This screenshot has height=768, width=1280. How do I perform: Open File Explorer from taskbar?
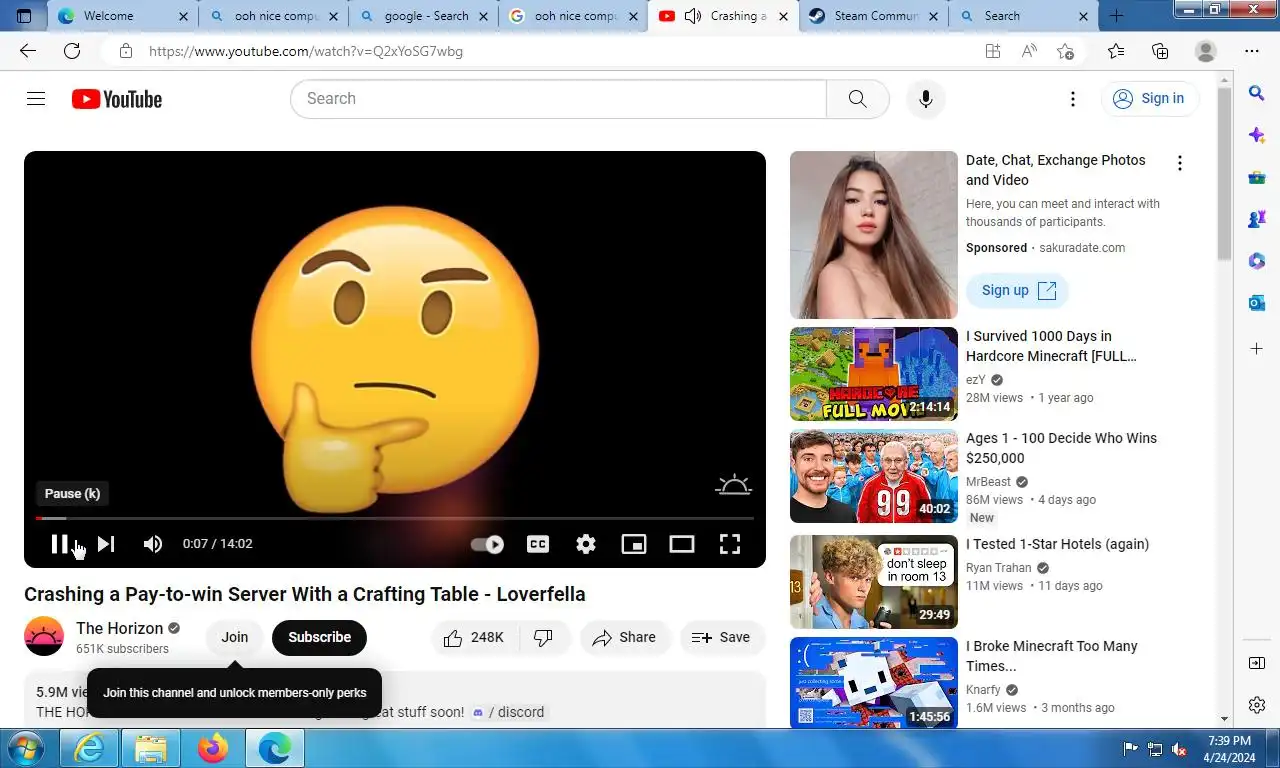click(x=151, y=748)
